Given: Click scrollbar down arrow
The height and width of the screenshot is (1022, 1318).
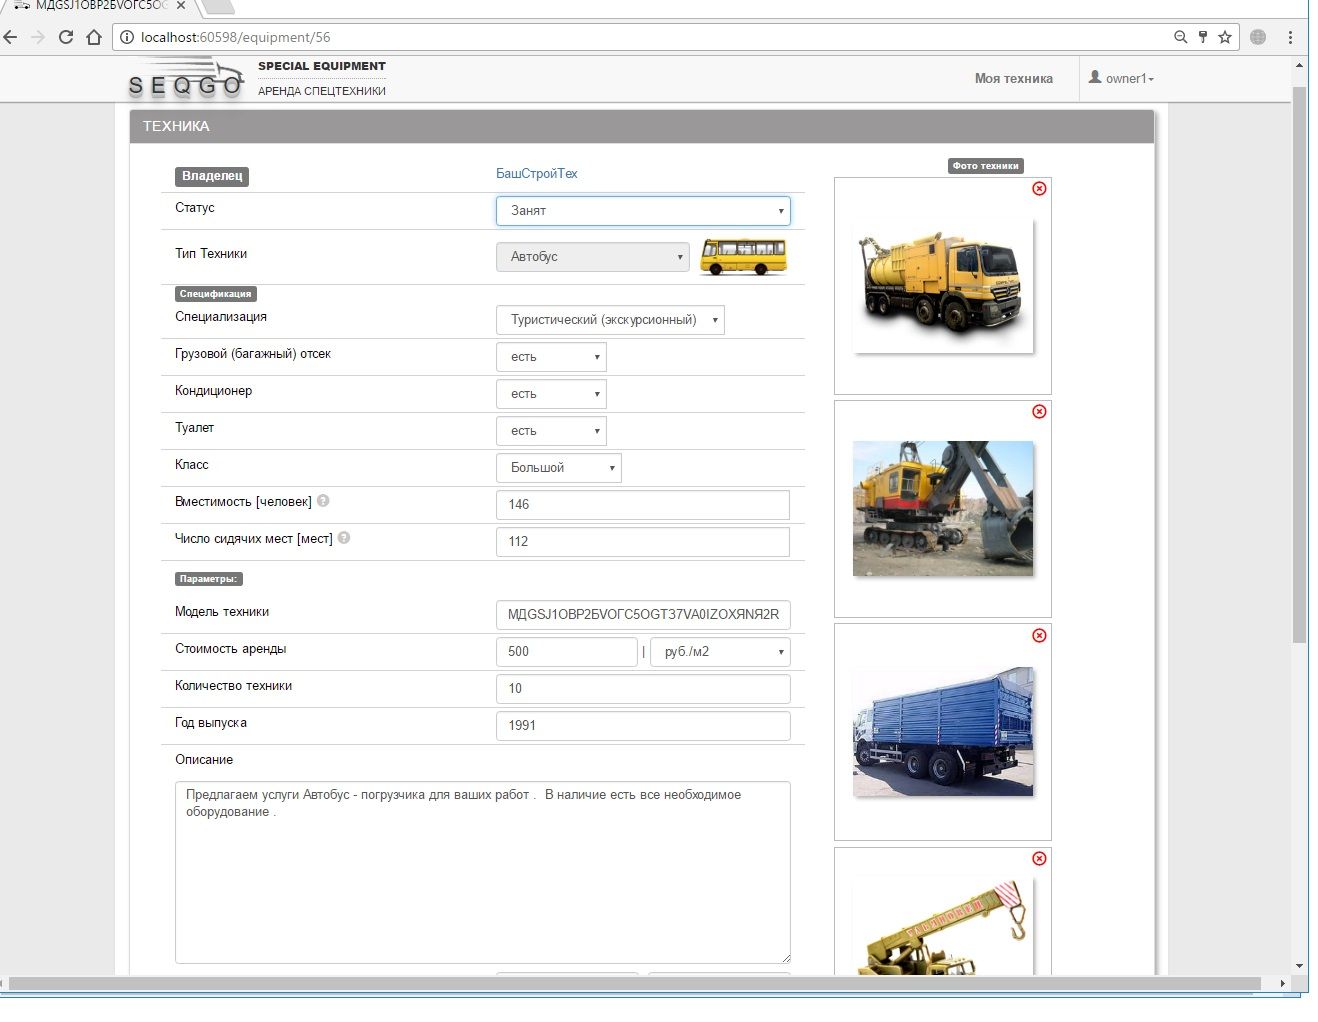Looking at the screenshot, I should point(1300,966).
